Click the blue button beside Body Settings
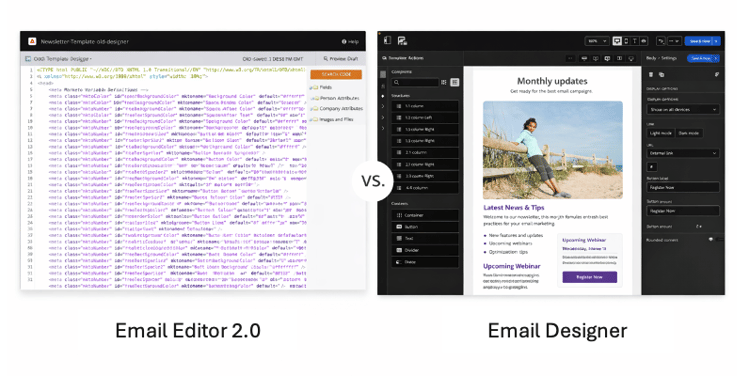 (x=703, y=58)
